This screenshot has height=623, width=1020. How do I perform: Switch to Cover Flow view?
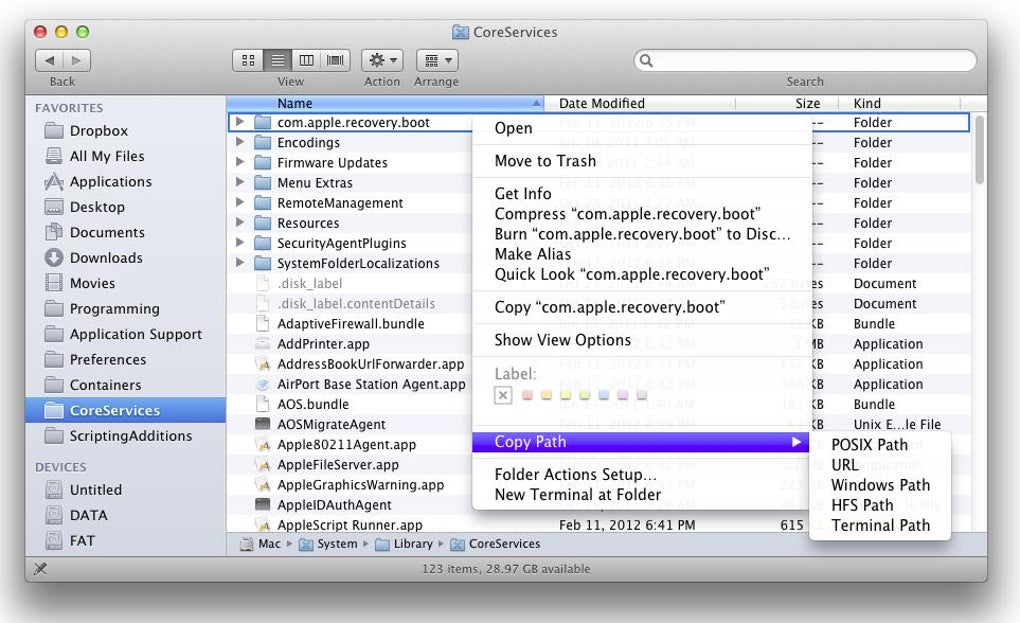point(335,60)
